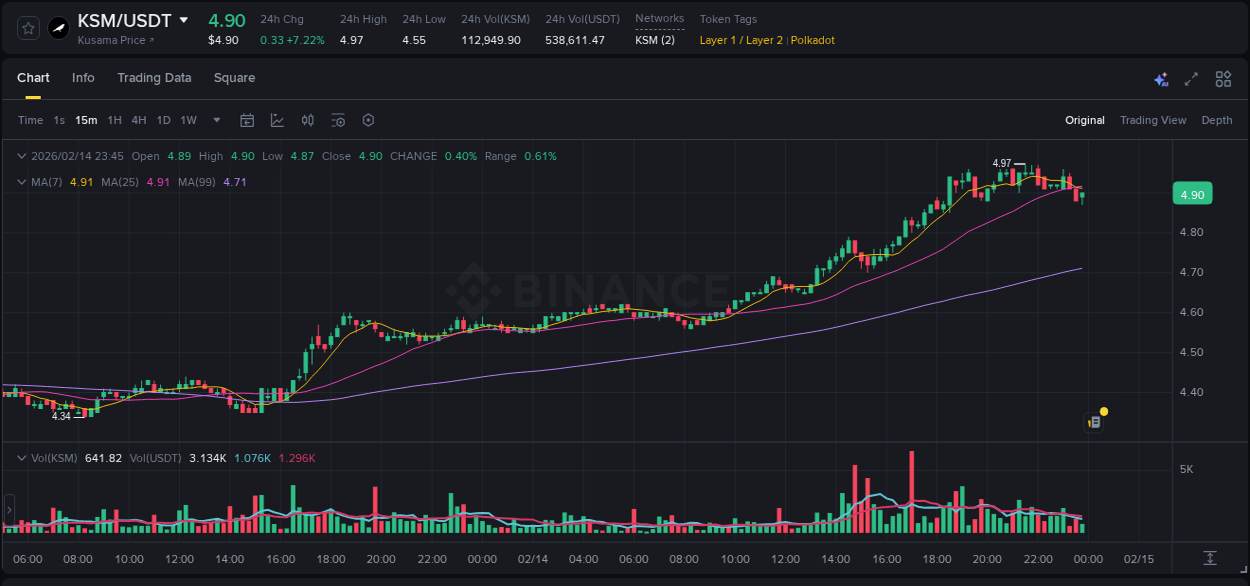The width and height of the screenshot is (1250, 586).
Task: Open the candlestick display settings icon
Action: point(307,120)
